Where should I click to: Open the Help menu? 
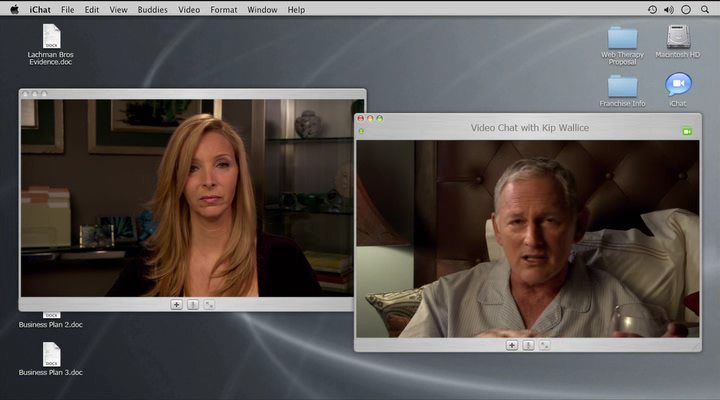pos(296,10)
